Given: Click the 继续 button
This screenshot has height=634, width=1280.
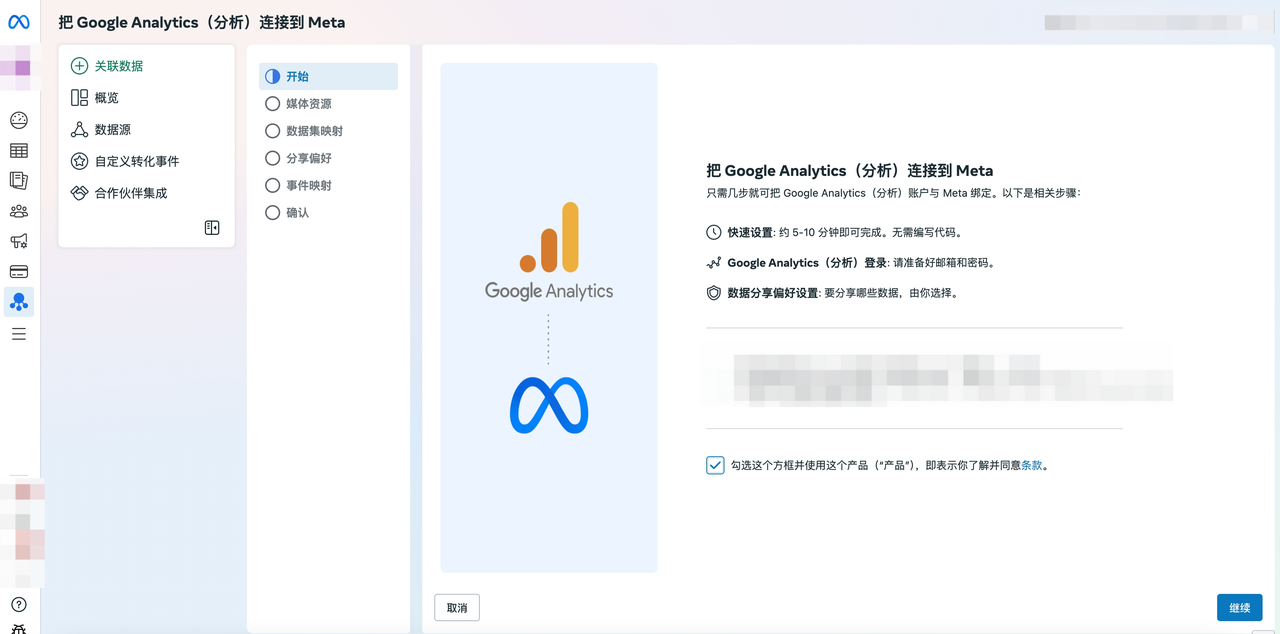Looking at the screenshot, I should click(1239, 608).
